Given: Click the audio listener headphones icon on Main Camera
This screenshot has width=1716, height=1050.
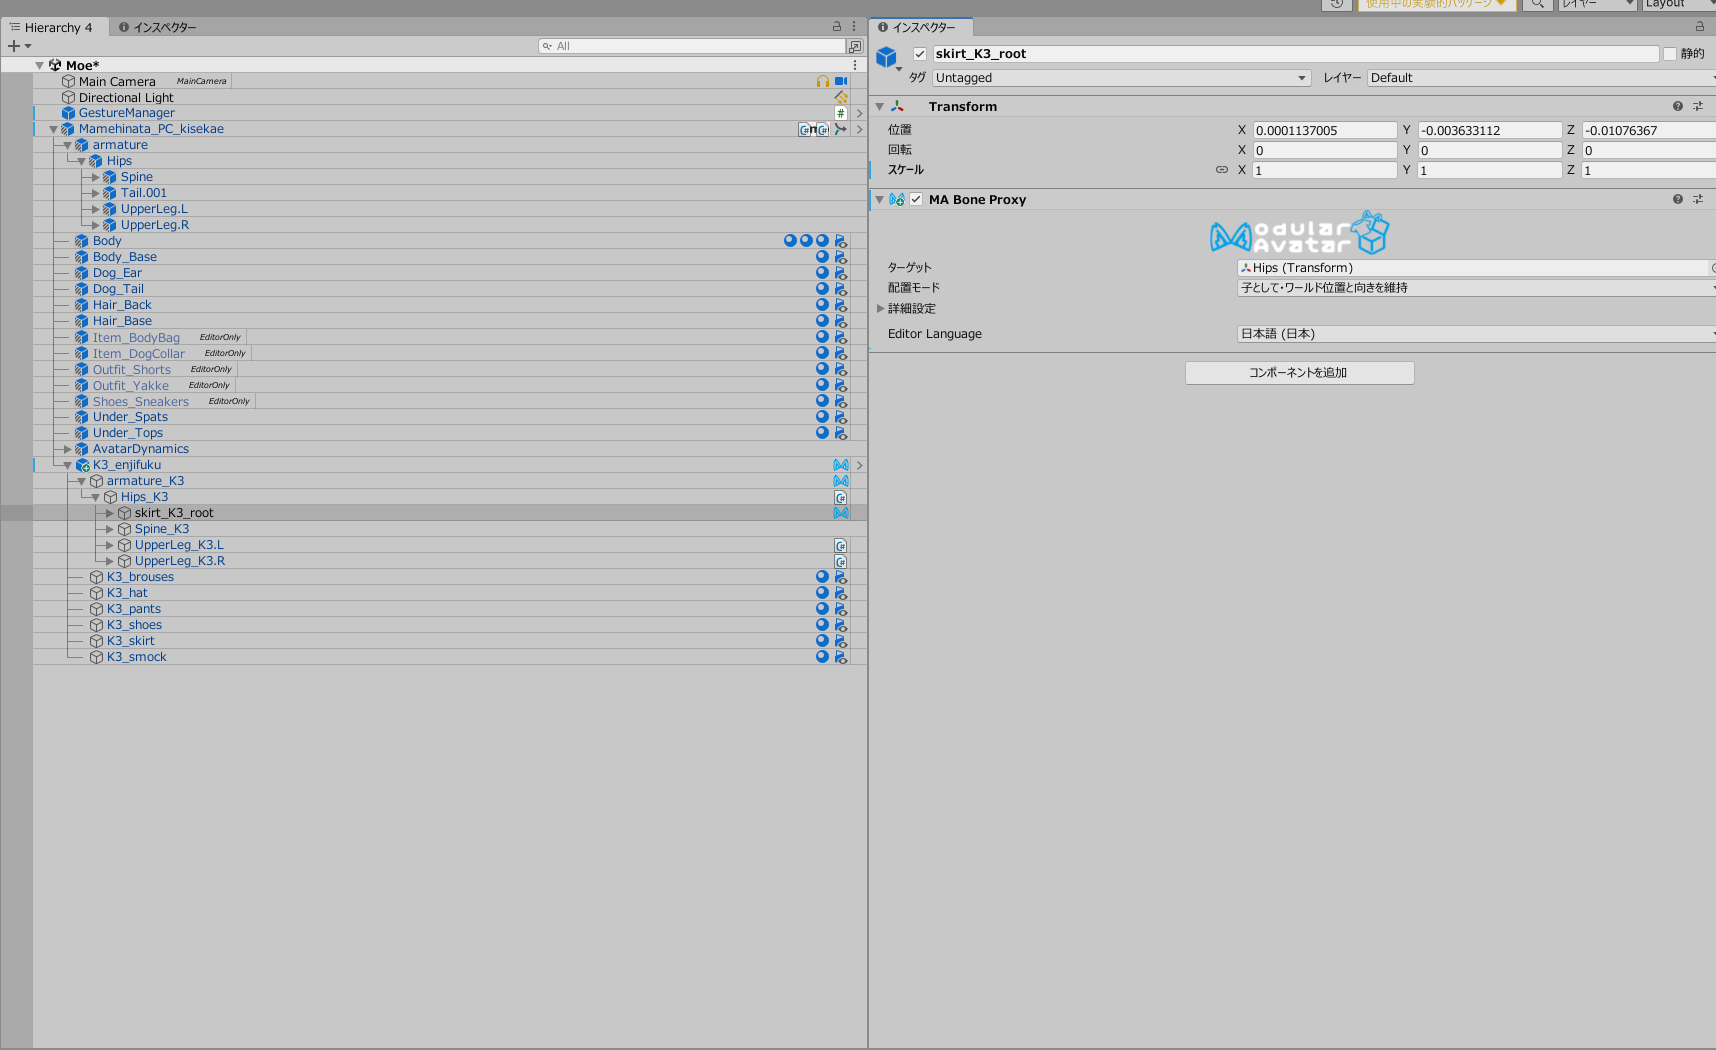Looking at the screenshot, I should click(822, 82).
